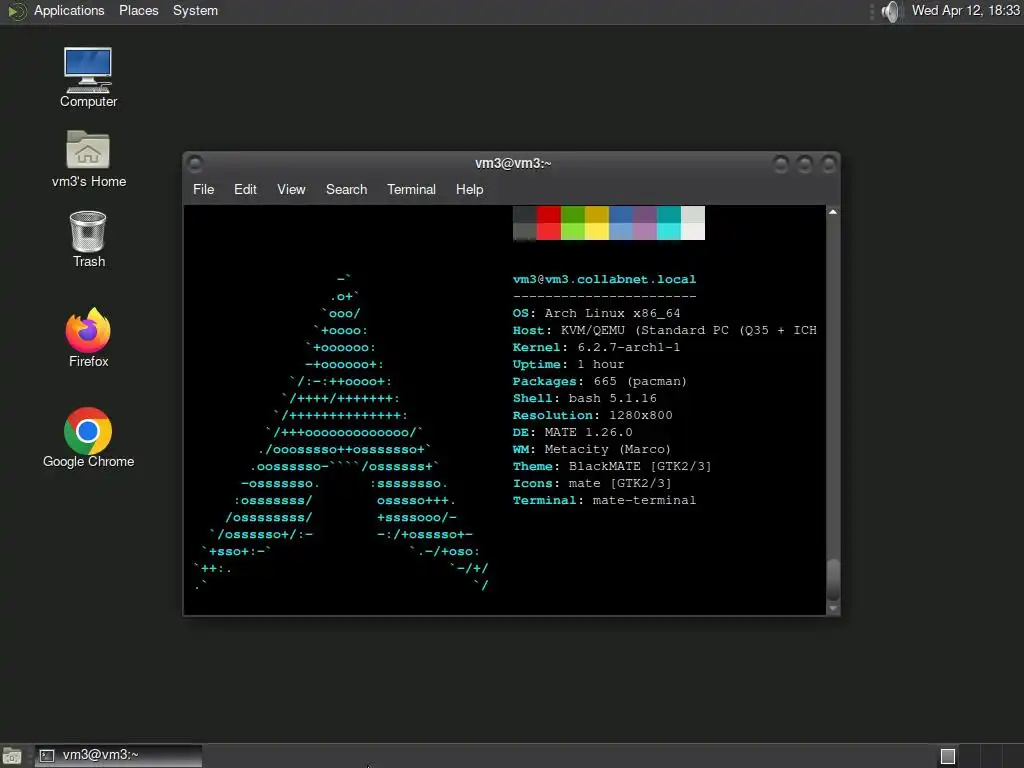Click the clock showing Wed Apr 12, 18:33
Viewport: 1024px width, 768px height.
coord(966,10)
